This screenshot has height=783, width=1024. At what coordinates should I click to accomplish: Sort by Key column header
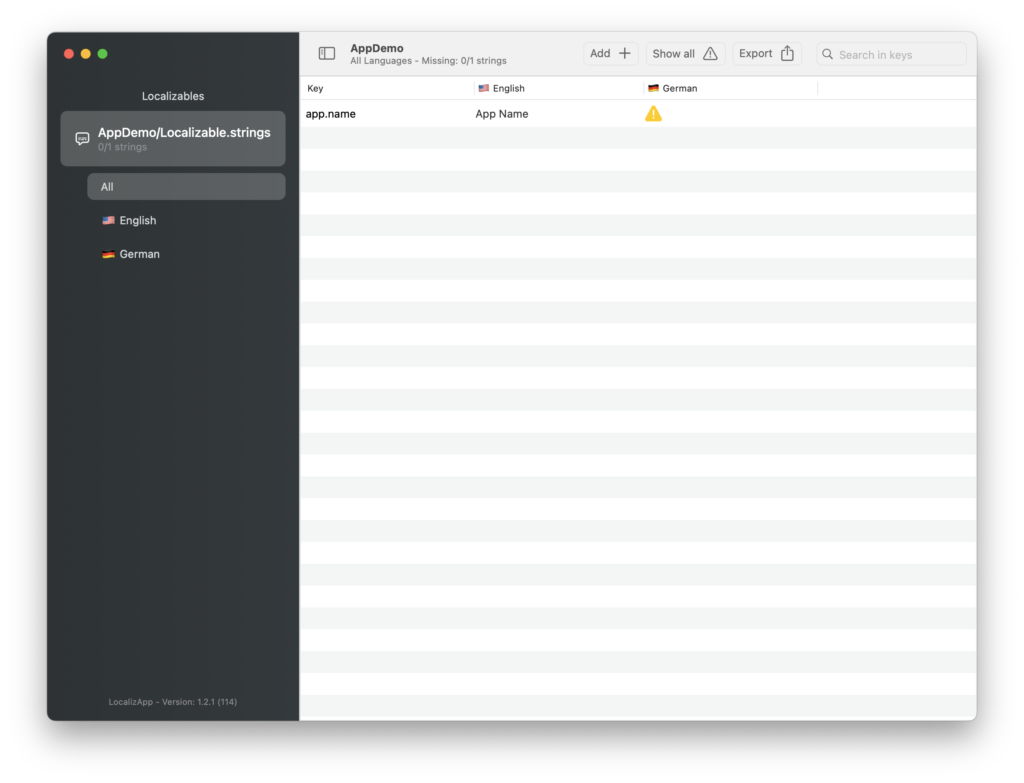click(387, 88)
